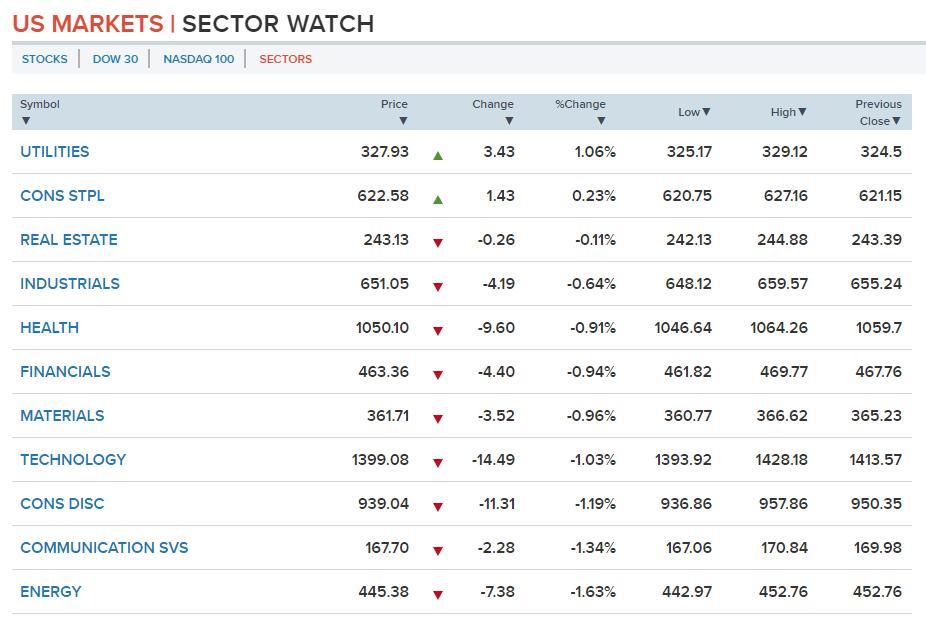Sort table by Symbol column arrow

tap(26, 121)
